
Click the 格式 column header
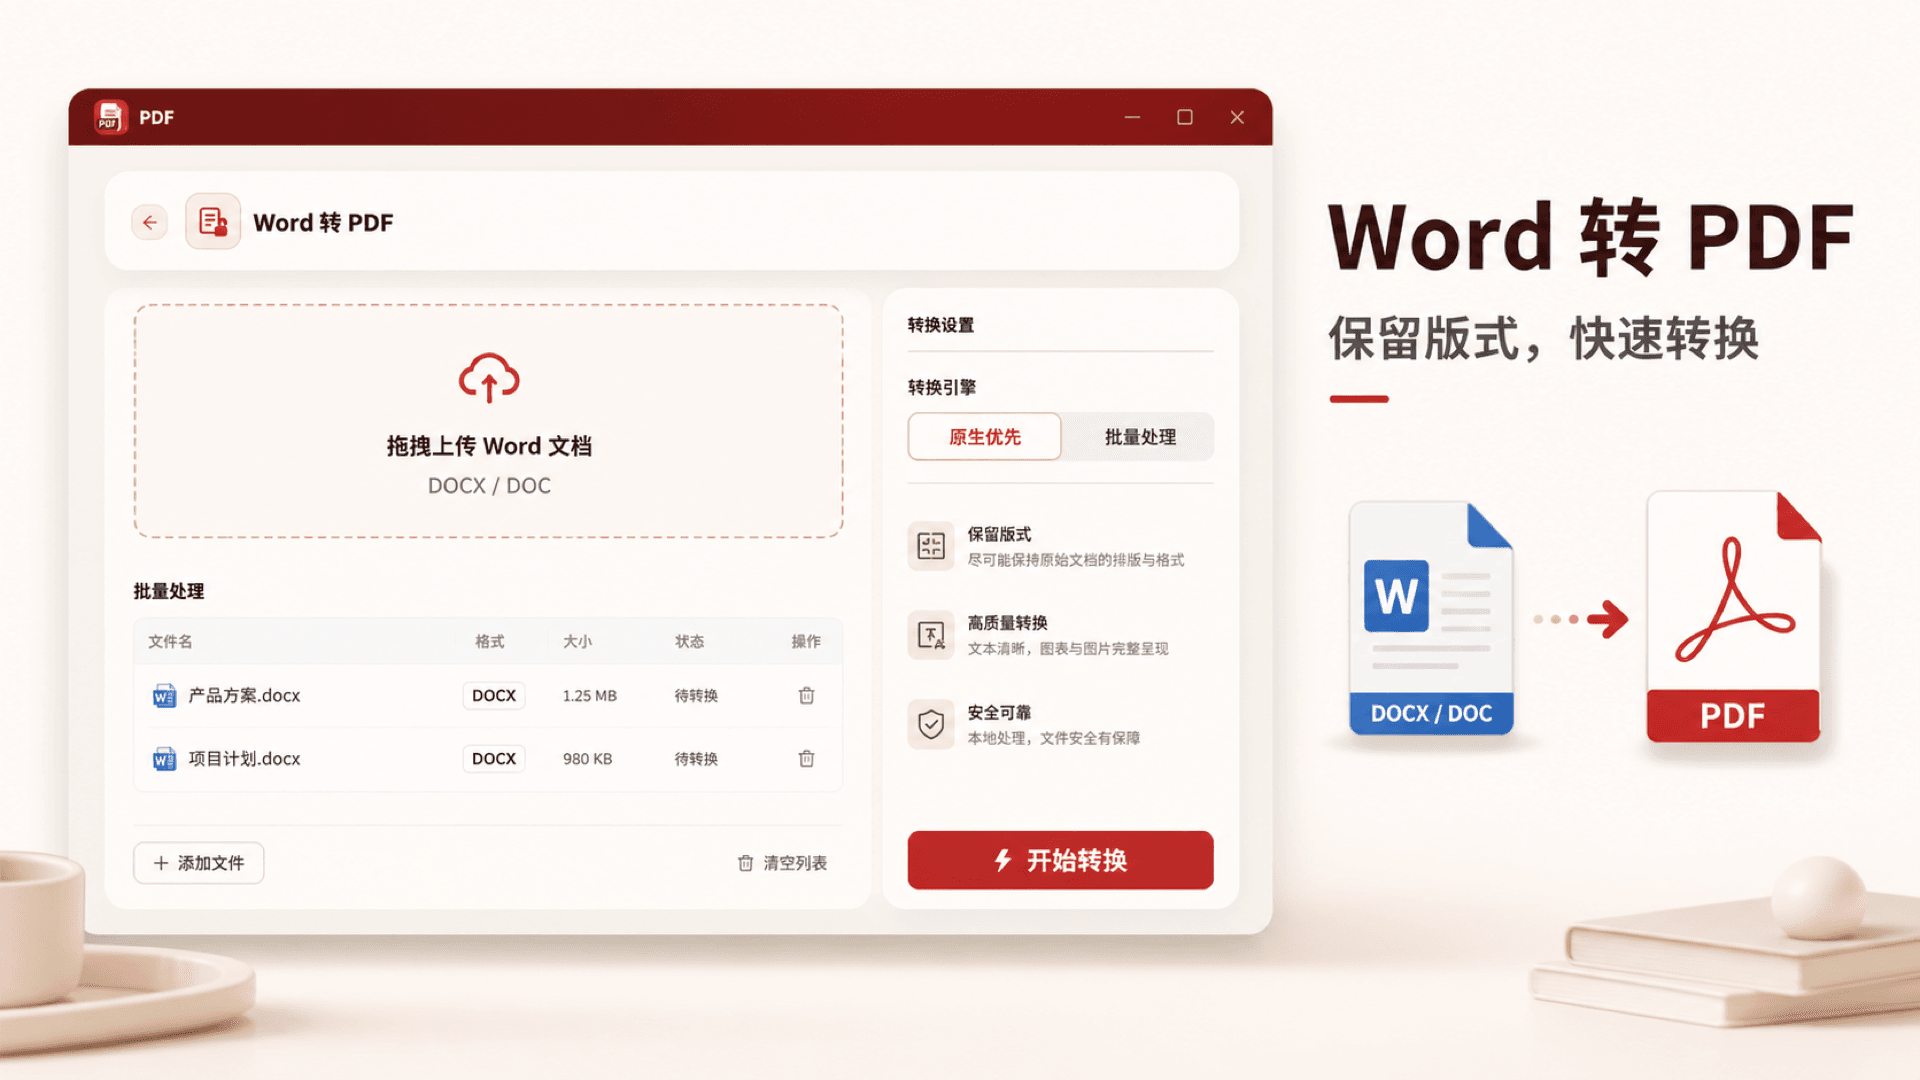pos(490,642)
